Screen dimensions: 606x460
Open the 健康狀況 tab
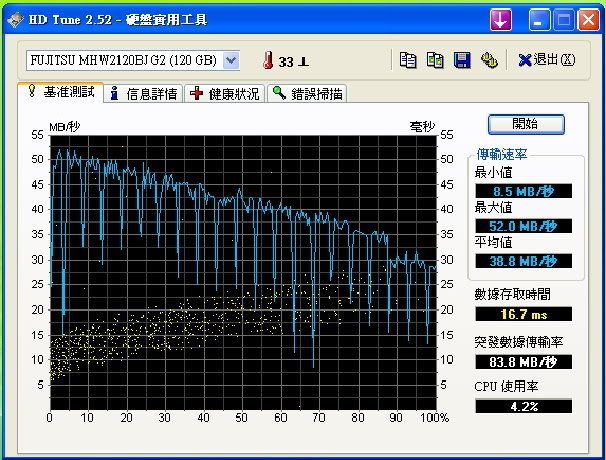(x=225, y=93)
